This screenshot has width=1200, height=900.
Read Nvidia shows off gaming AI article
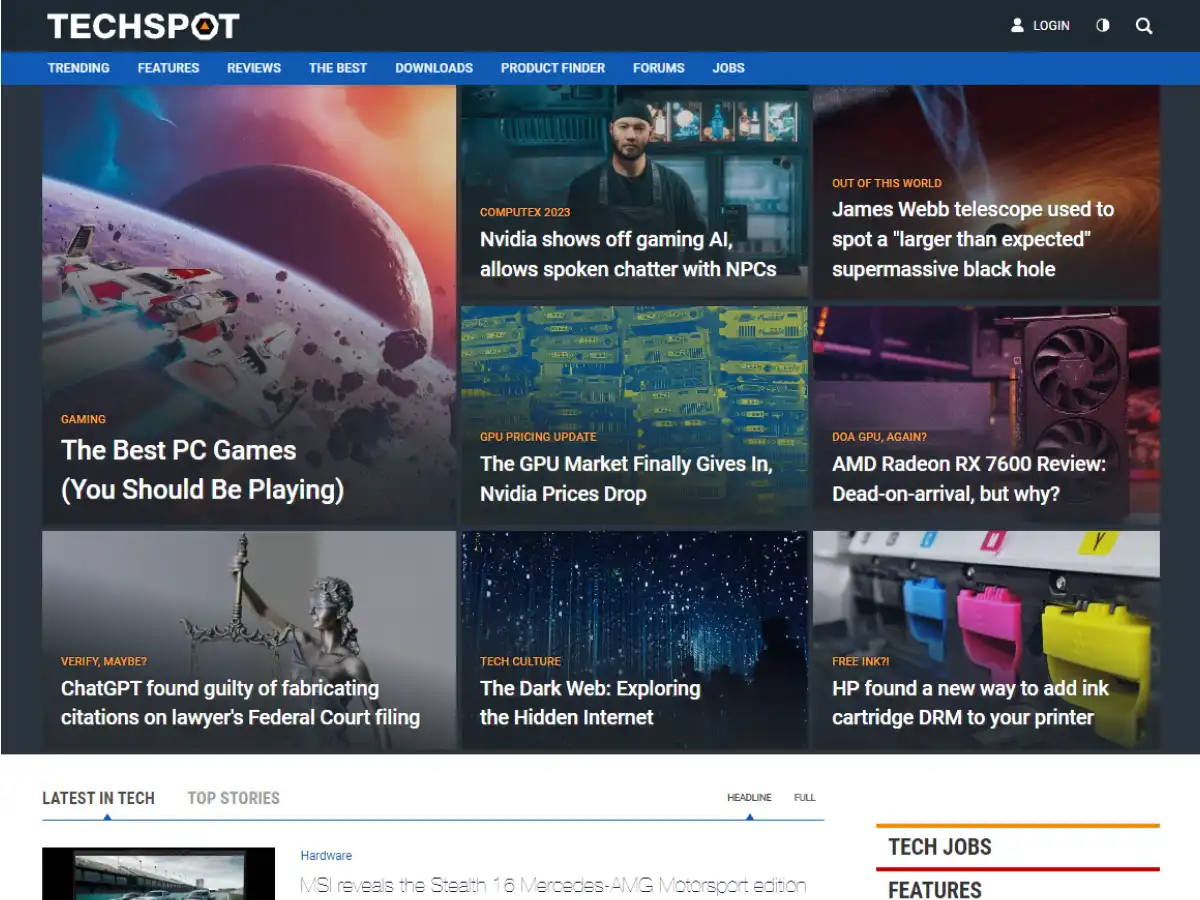click(x=628, y=254)
